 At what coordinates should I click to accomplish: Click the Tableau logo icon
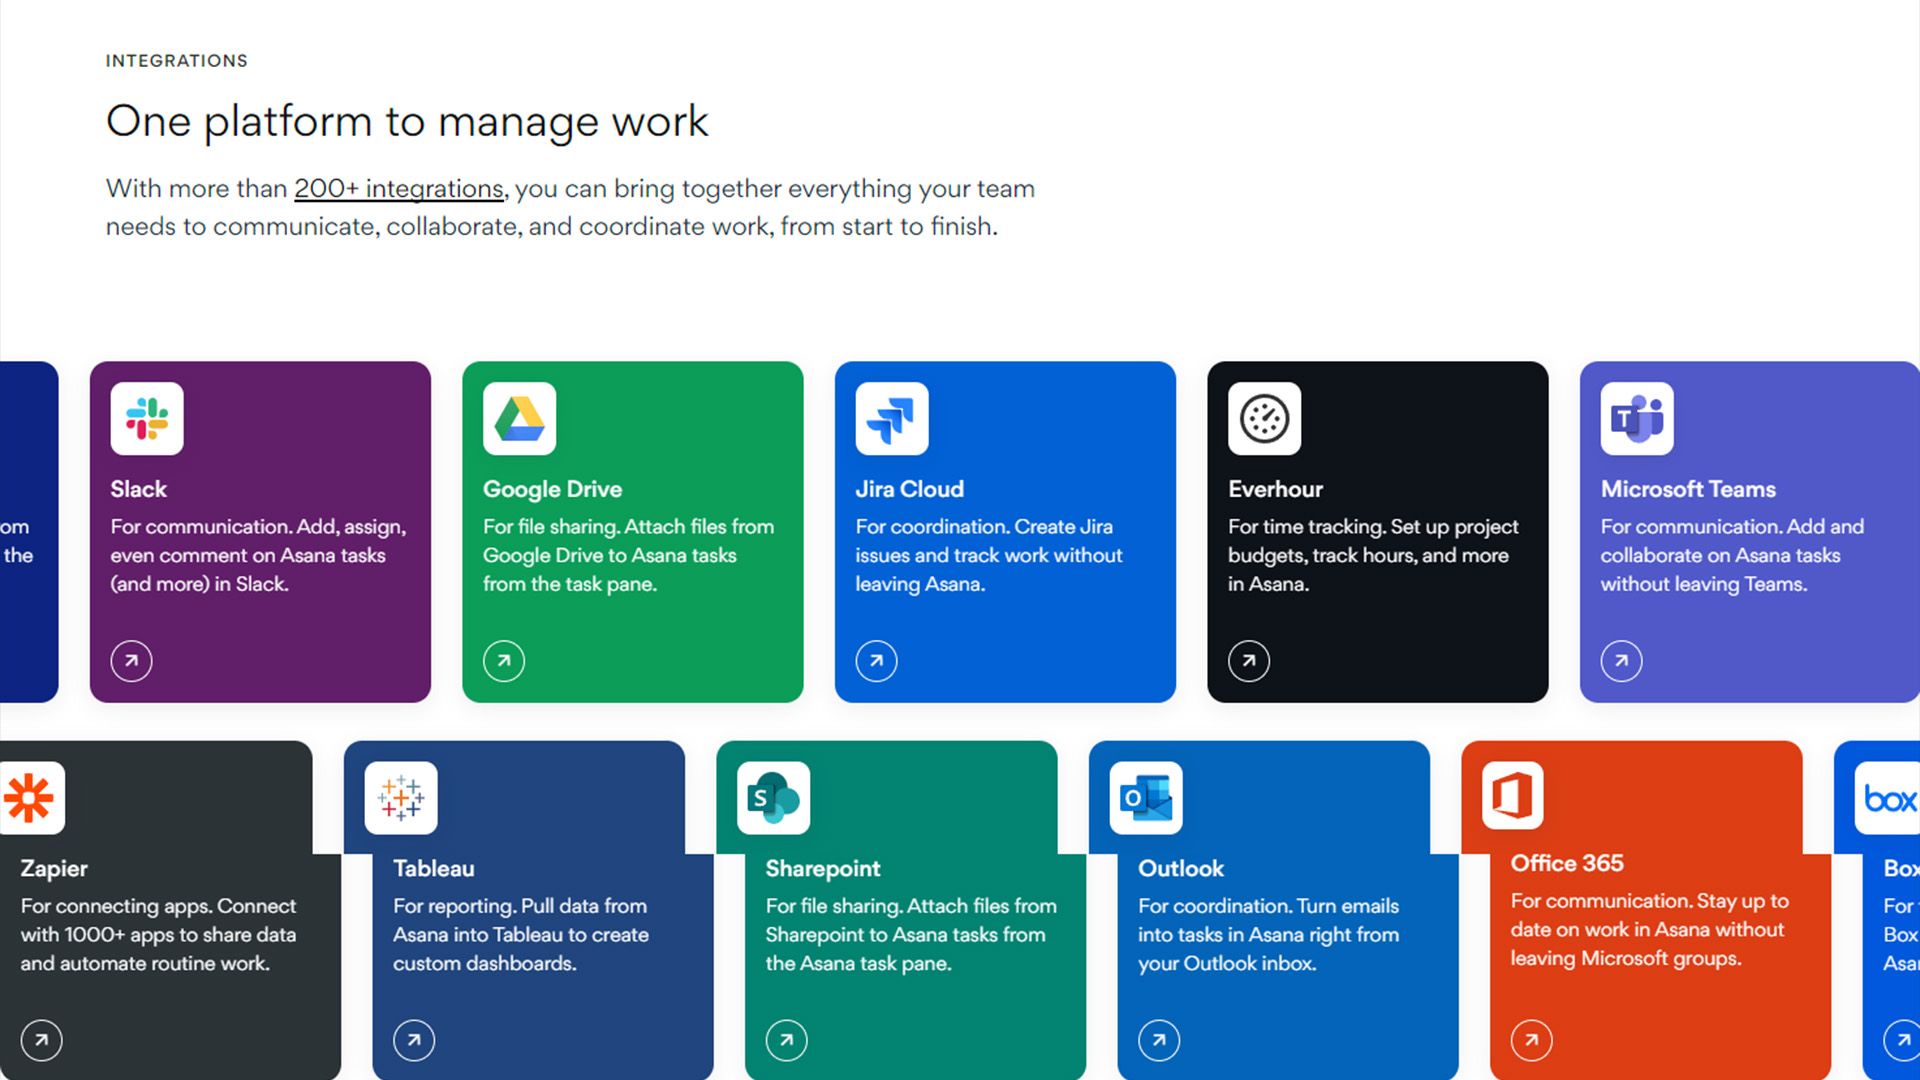click(x=401, y=798)
